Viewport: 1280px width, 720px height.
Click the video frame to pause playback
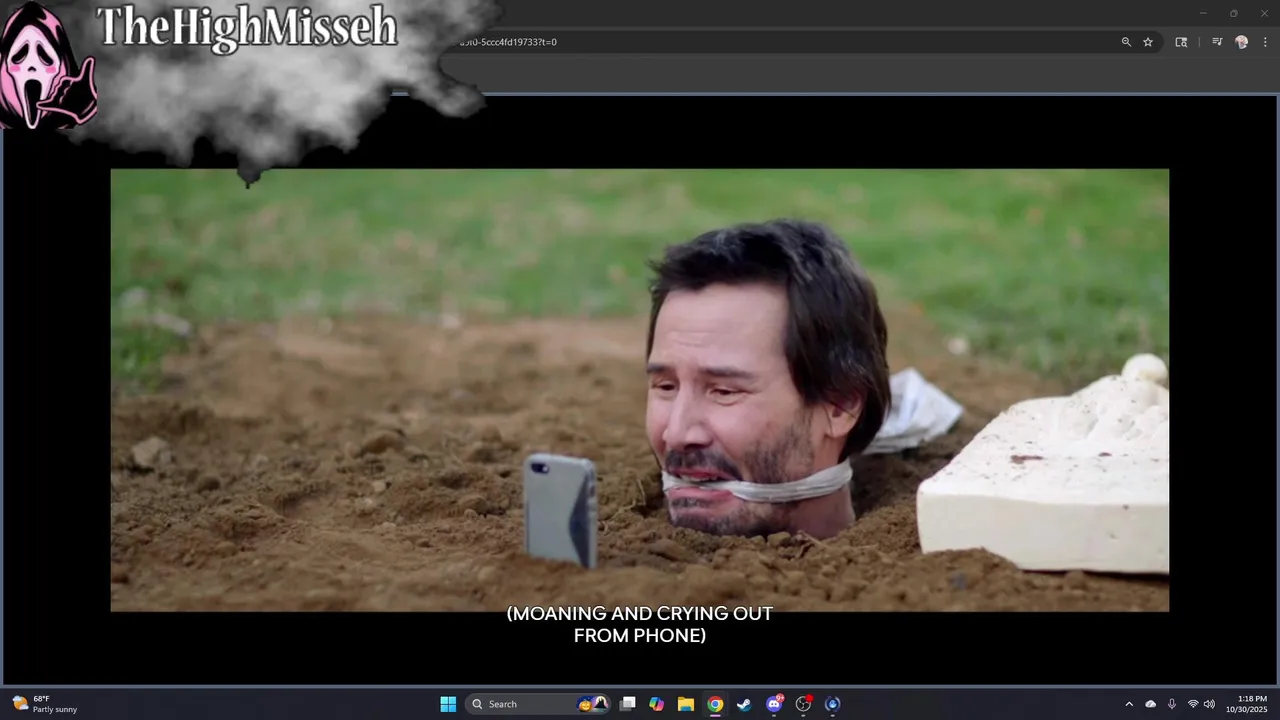pos(639,390)
